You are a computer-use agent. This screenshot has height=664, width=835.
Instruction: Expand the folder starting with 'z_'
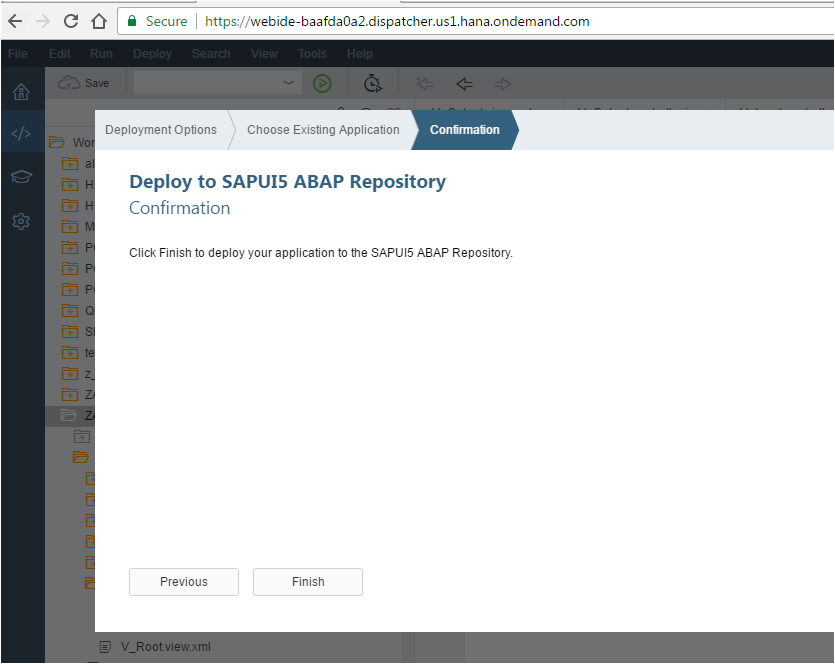coord(70,374)
